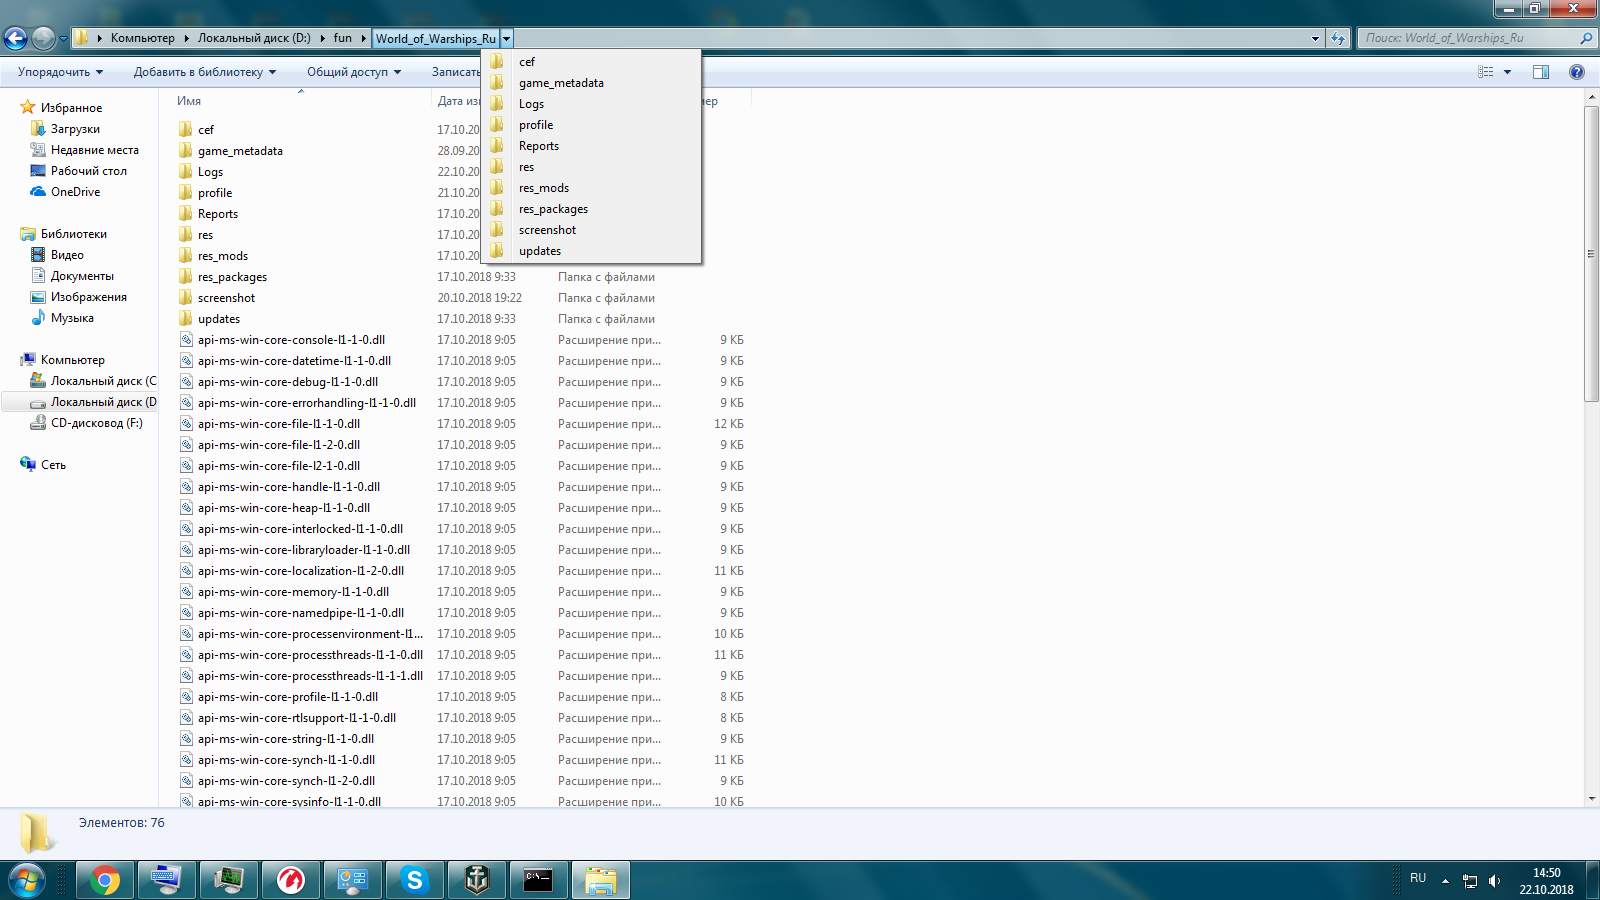Image resolution: width=1600 pixels, height=900 pixels.
Task: Open Skype from the taskbar
Action: pyautogui.click(x=414, y=881)
